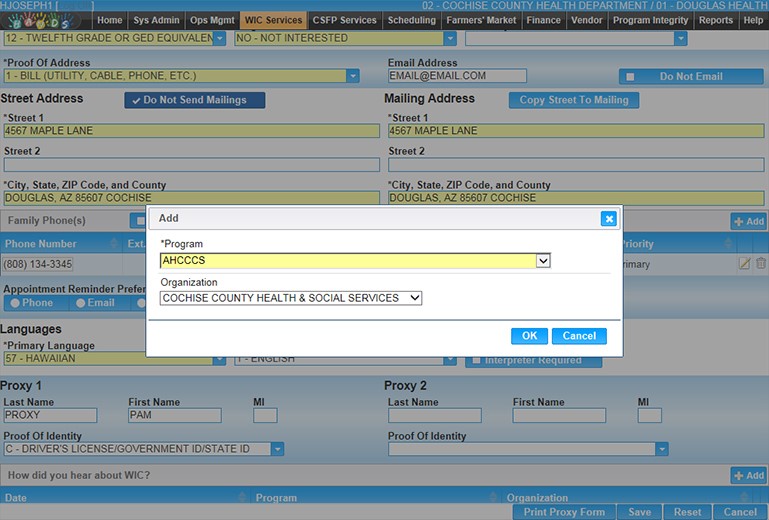
Task: Click OK in the Add dialog
Action: [x=529, y=336]
